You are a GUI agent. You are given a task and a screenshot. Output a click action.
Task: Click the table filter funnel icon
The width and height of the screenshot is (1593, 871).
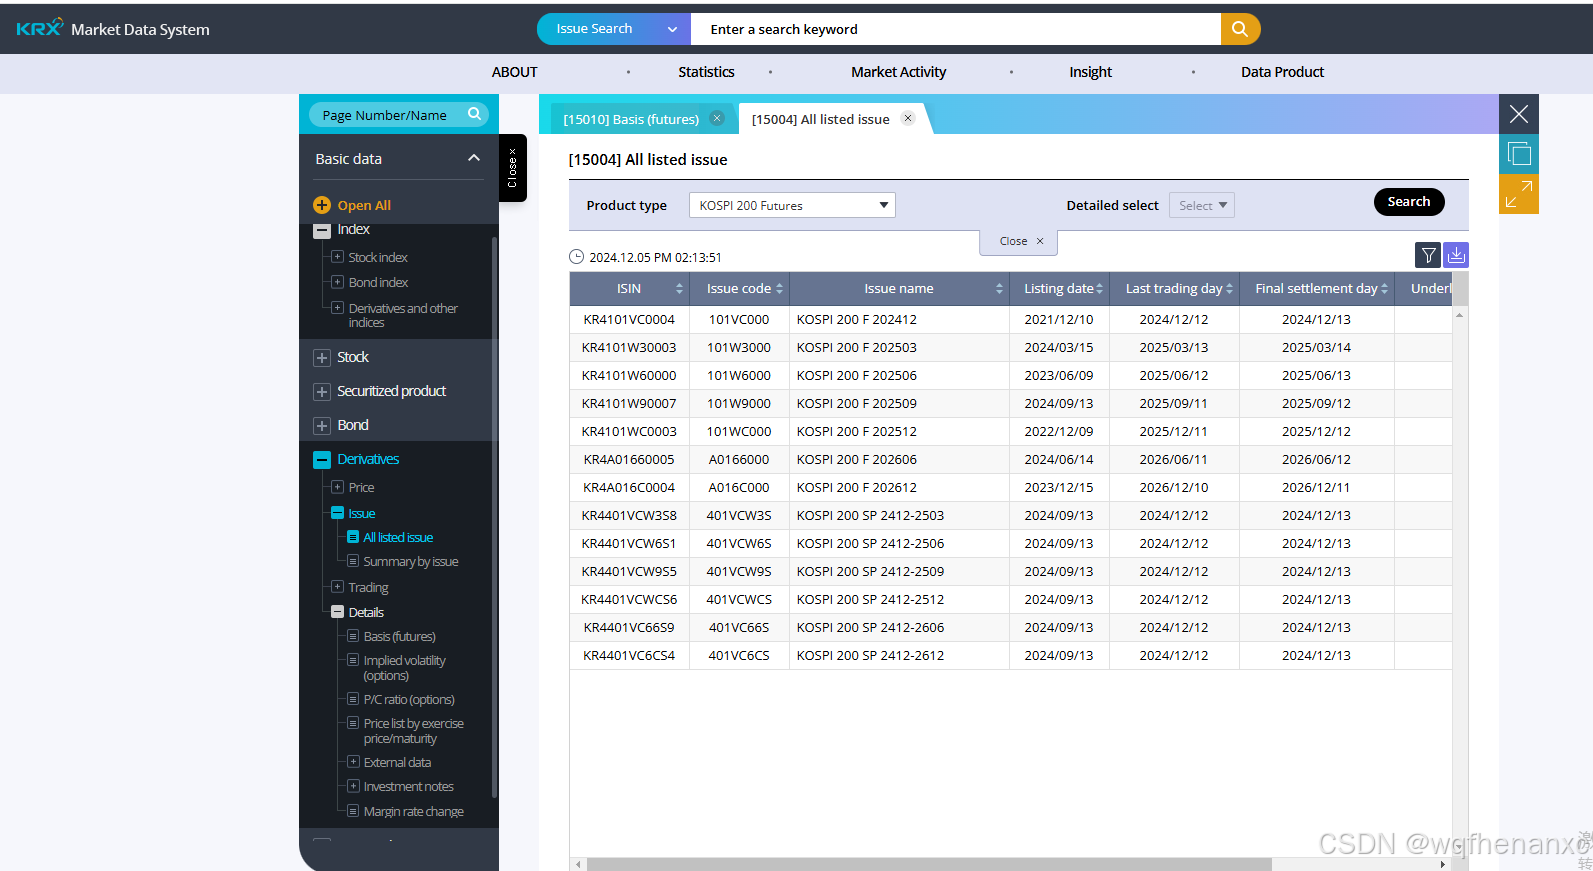[x=1428, y=255]
